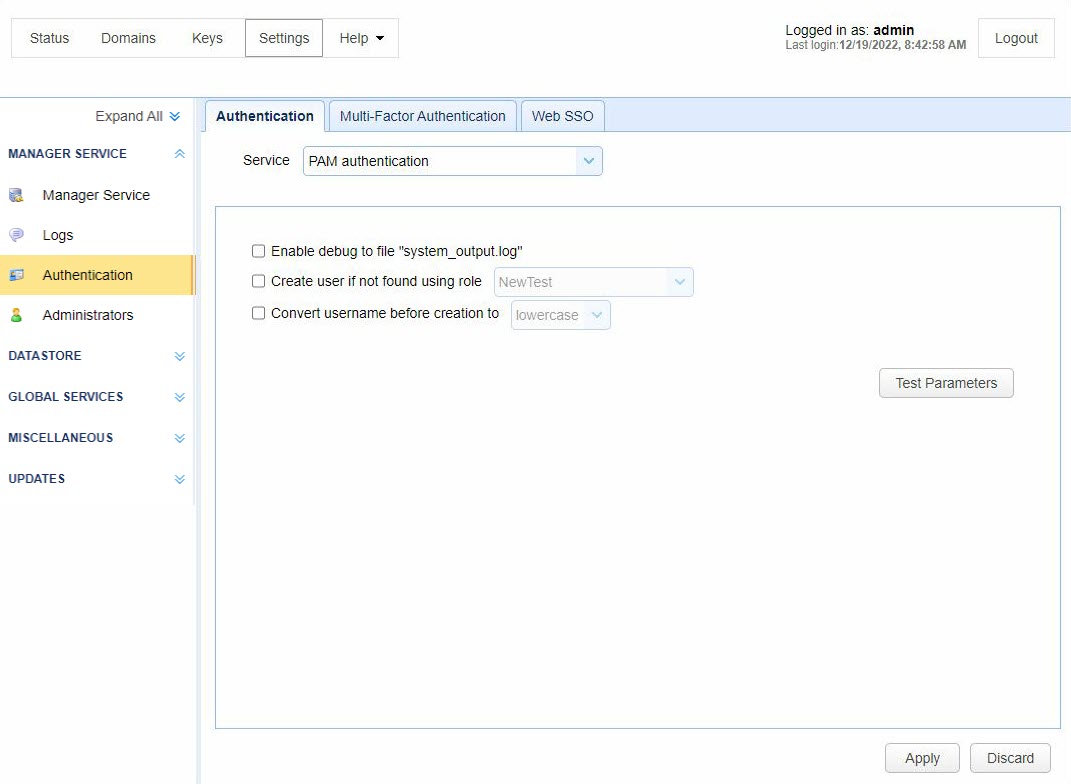
Task: Expand the Updates section
Action: pyautogui.click(x=180, y=479)
